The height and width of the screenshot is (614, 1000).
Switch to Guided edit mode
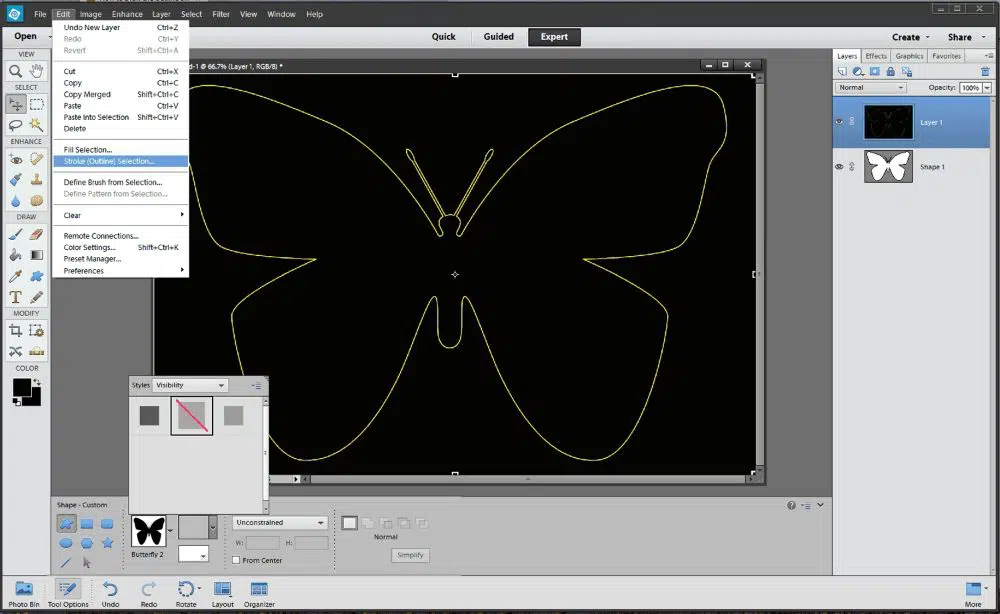[498, 37]
